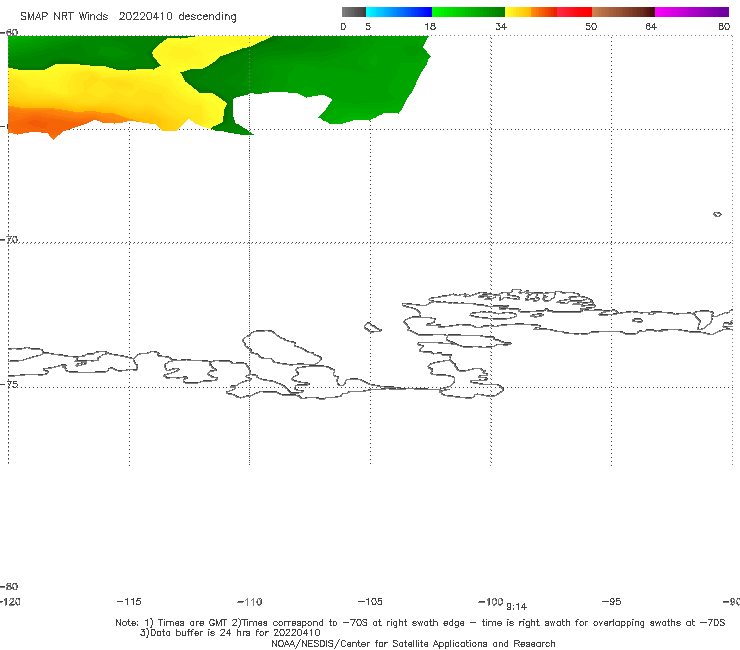Click the latitude label '-70'
Viewport: 740px width, 650px height.
(9, 240)
